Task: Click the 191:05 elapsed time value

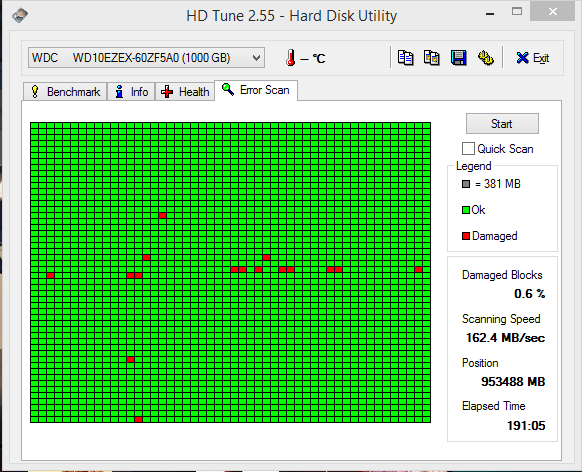Action: pyautogui.click(x=526, y=426)
